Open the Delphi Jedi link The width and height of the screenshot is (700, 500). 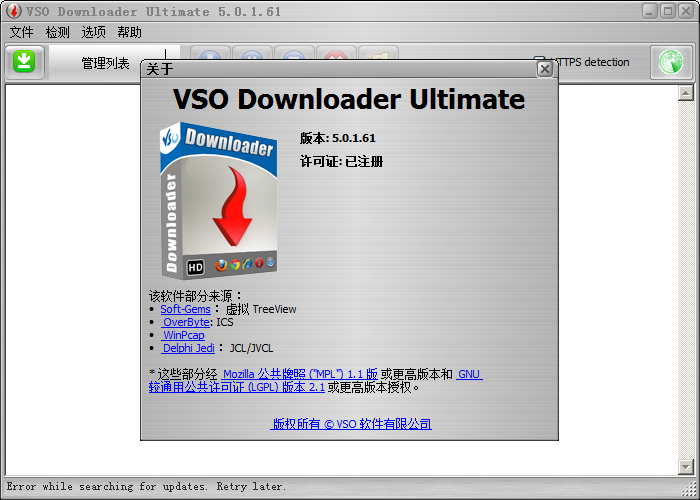coord(188,348)
